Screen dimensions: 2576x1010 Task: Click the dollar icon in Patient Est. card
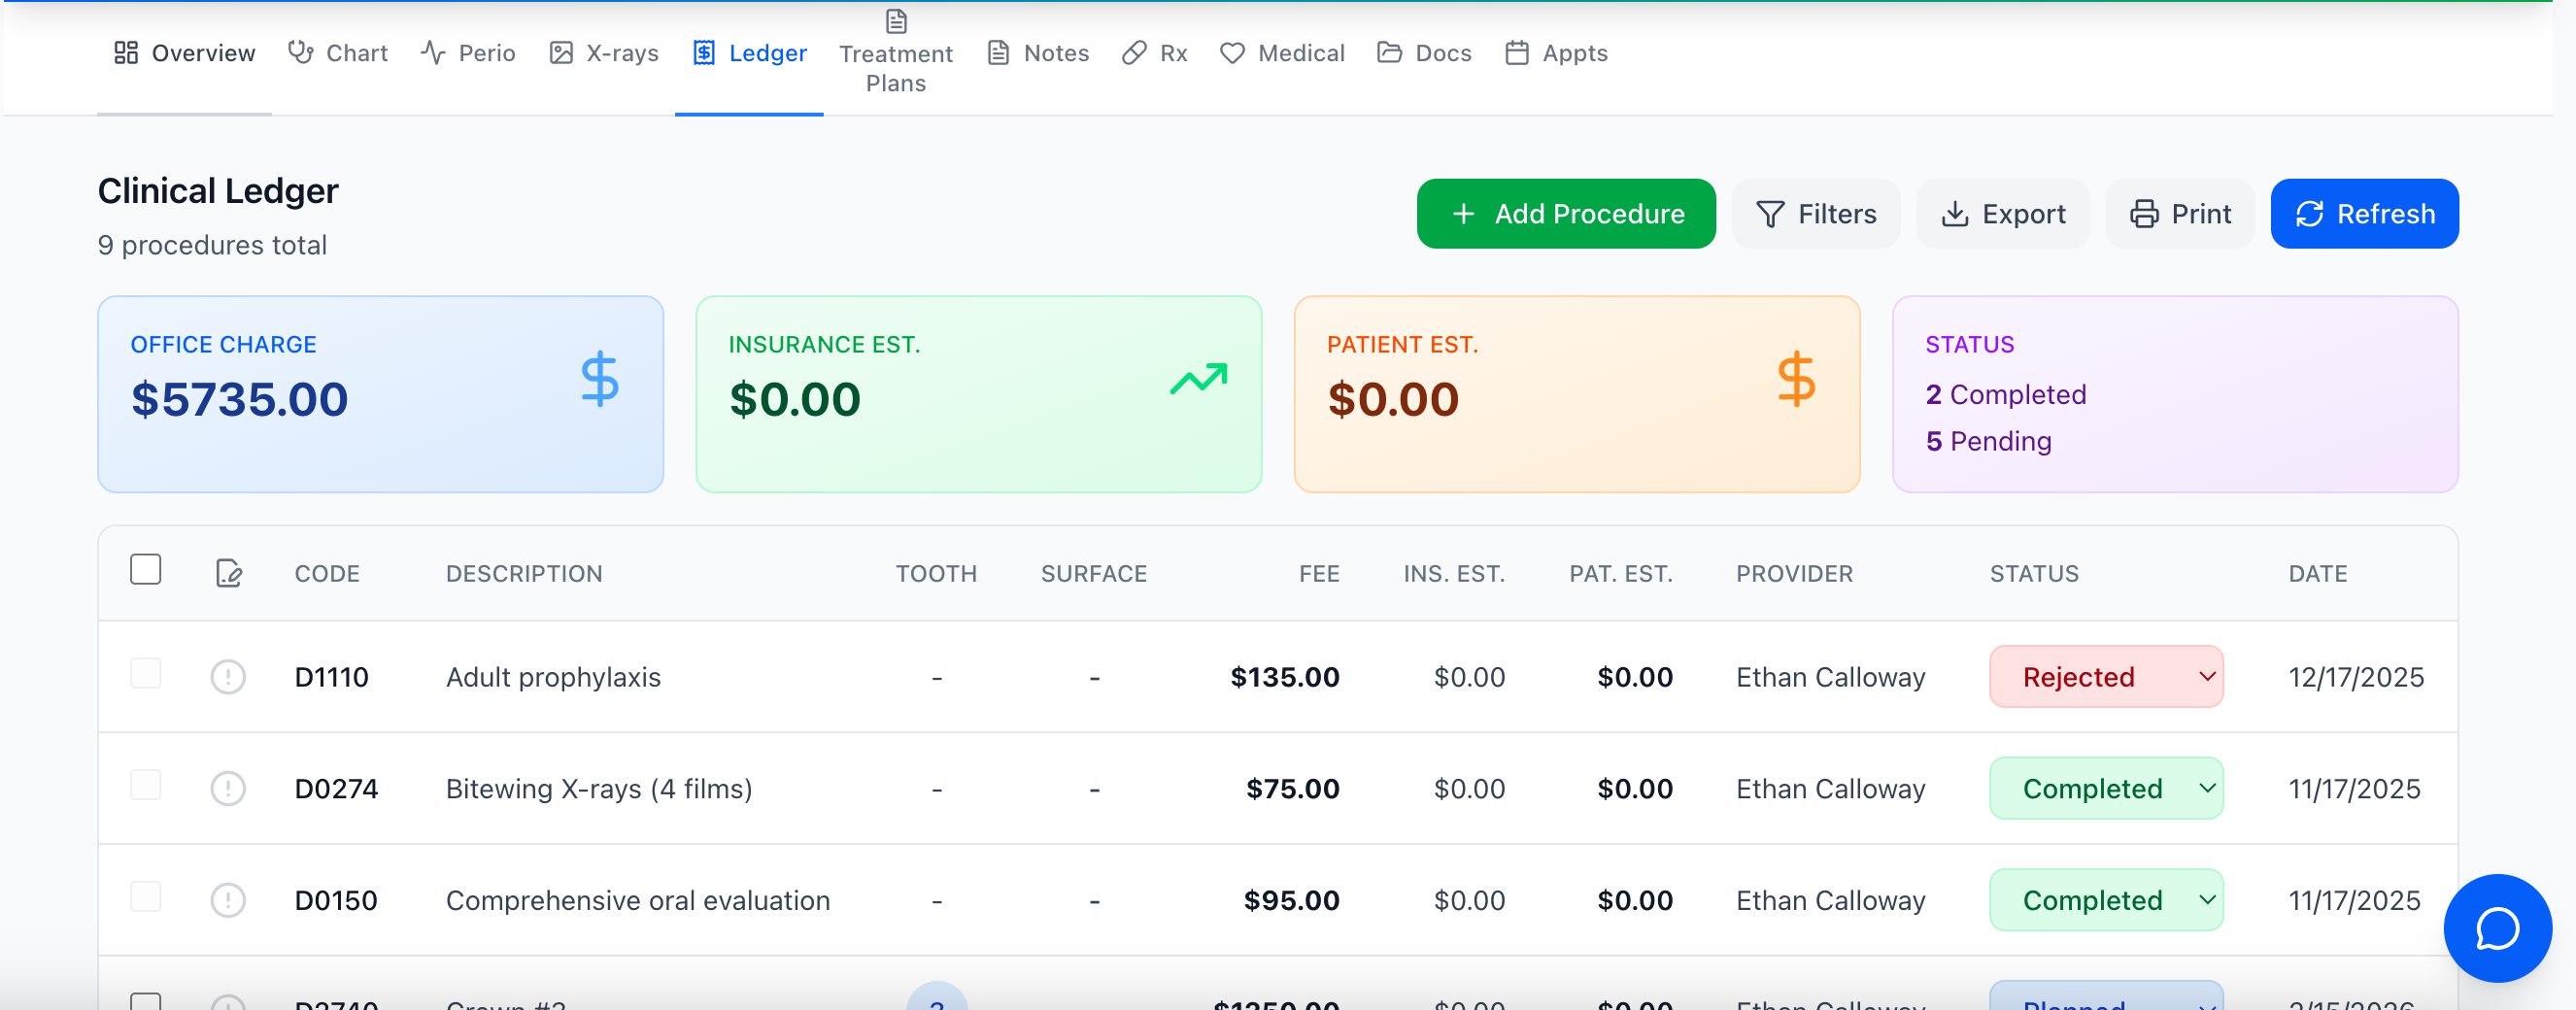click(1796, 379)
